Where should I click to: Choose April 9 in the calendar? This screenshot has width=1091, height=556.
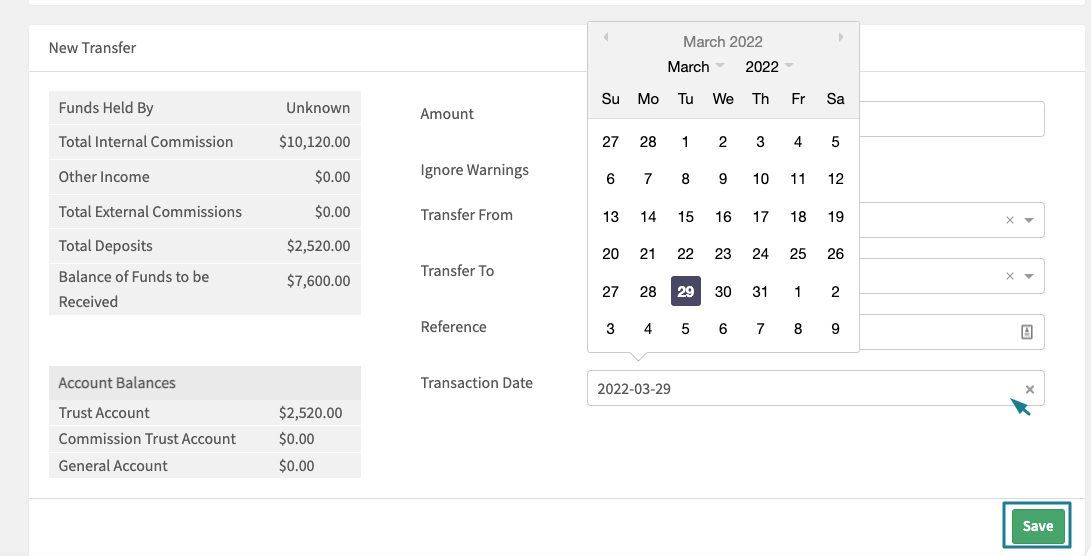pos(836,329)
